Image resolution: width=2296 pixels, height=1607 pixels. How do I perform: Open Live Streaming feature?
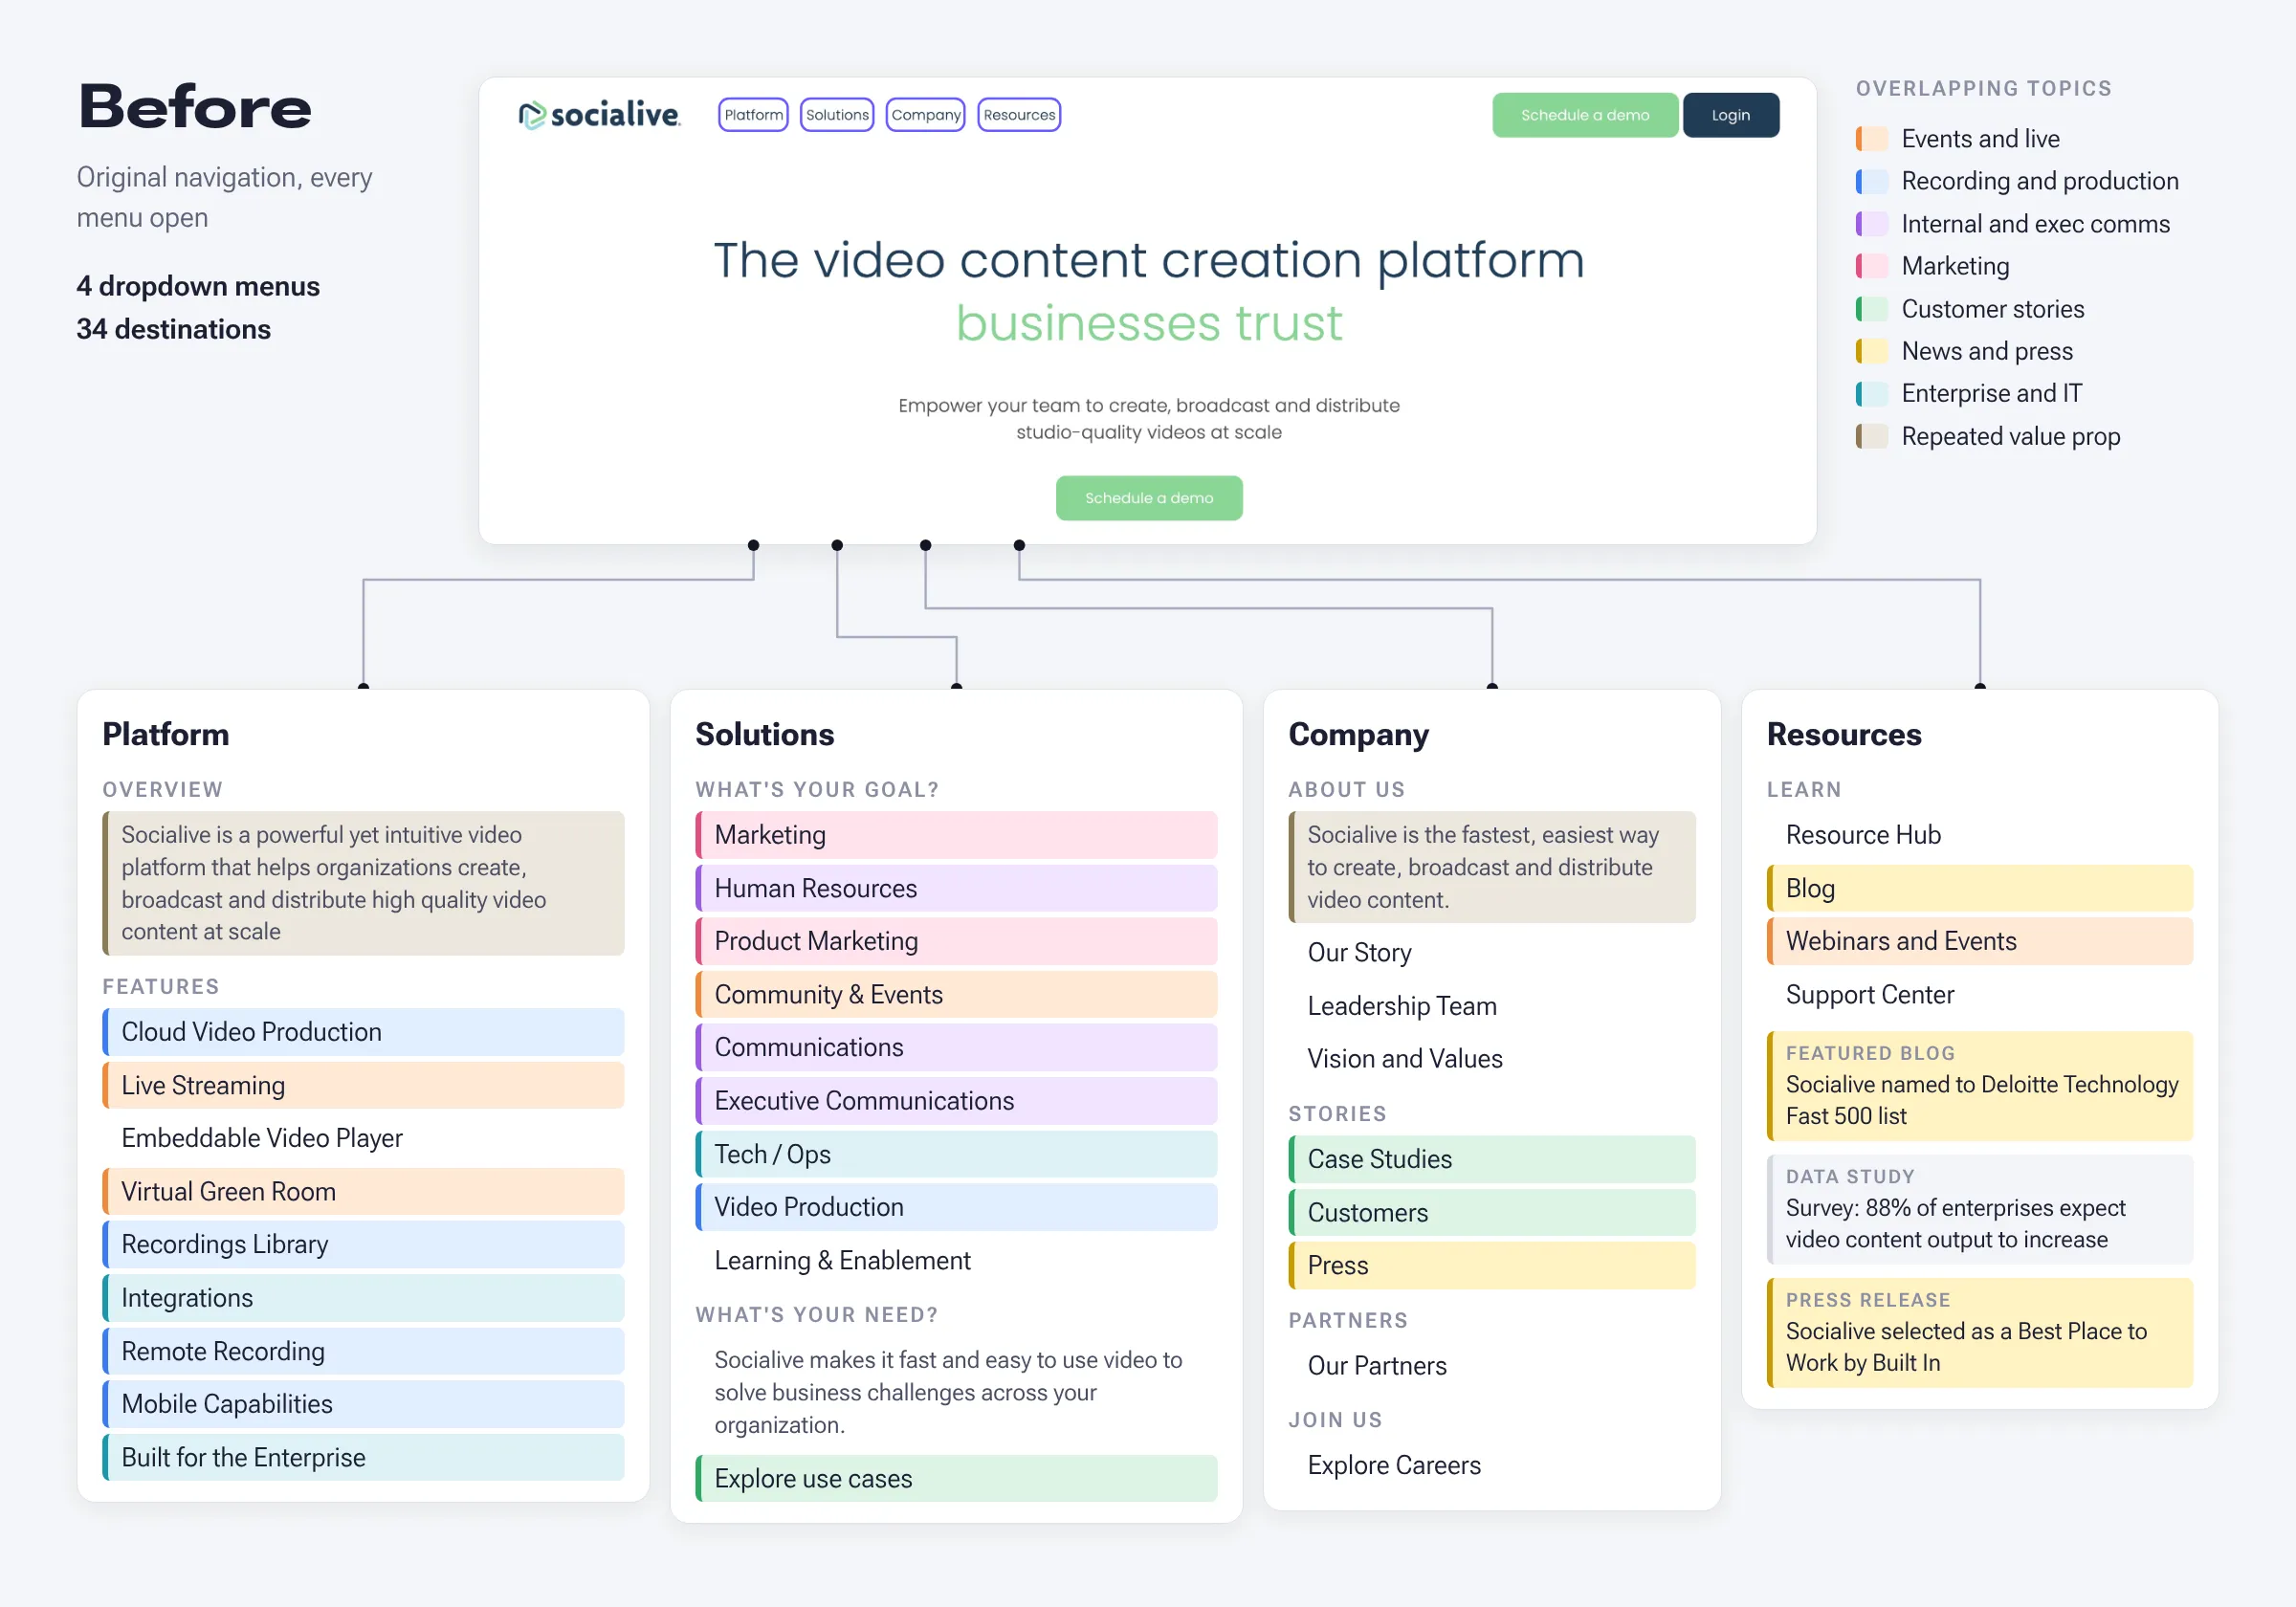[363, 1085]
